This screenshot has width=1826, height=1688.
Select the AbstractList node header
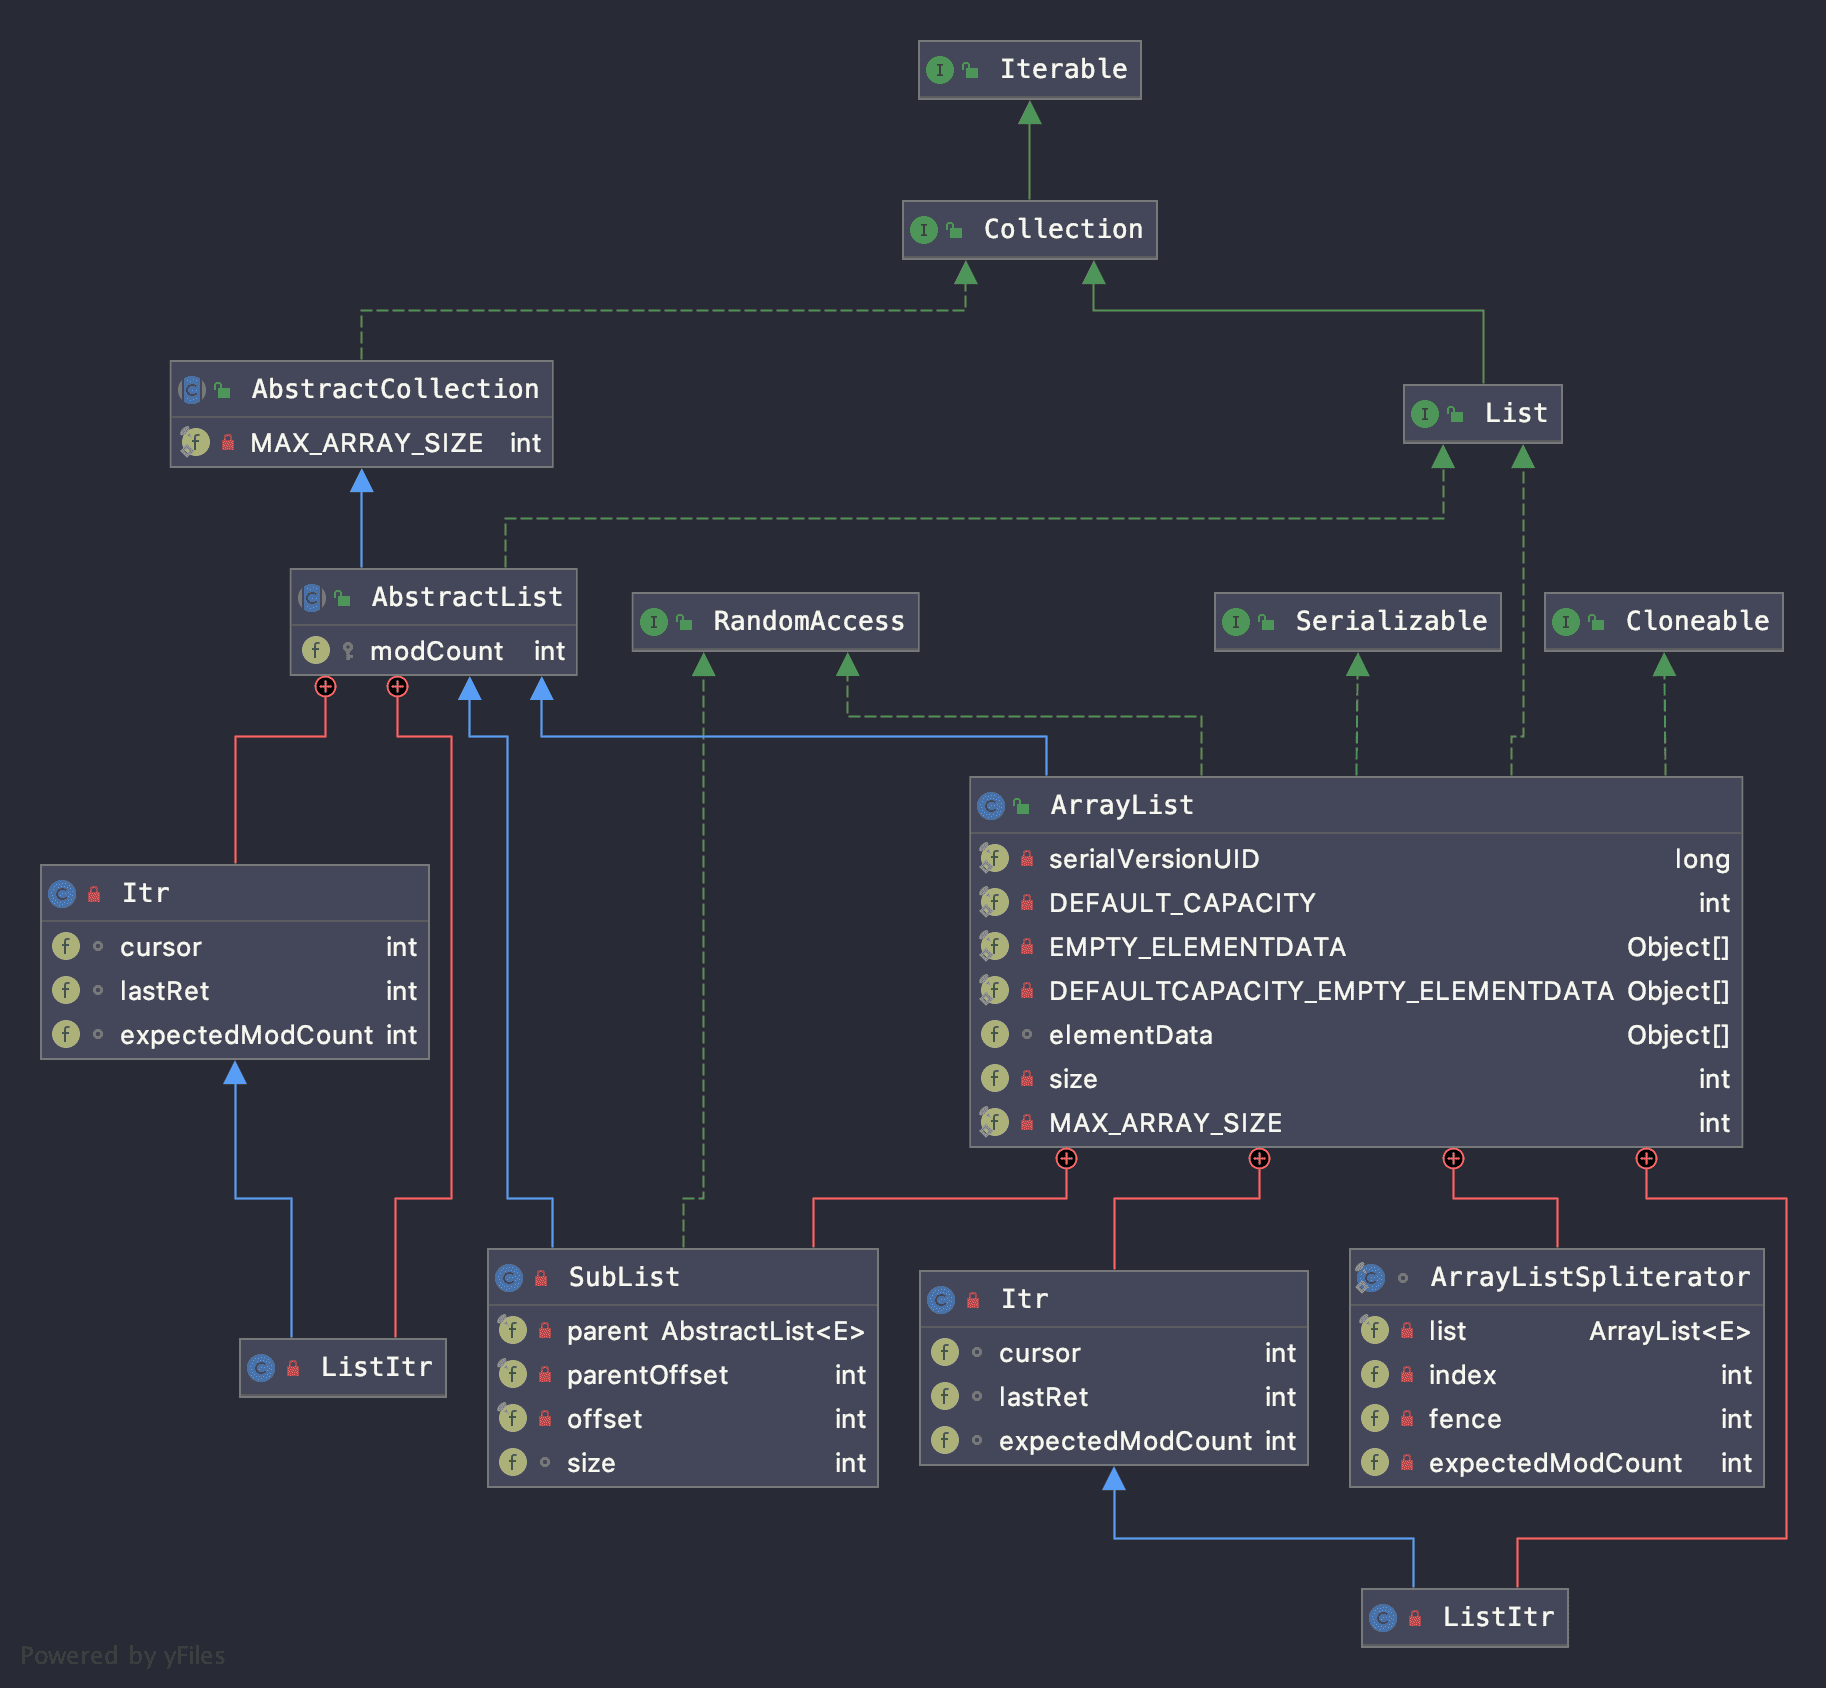[466, 597]
